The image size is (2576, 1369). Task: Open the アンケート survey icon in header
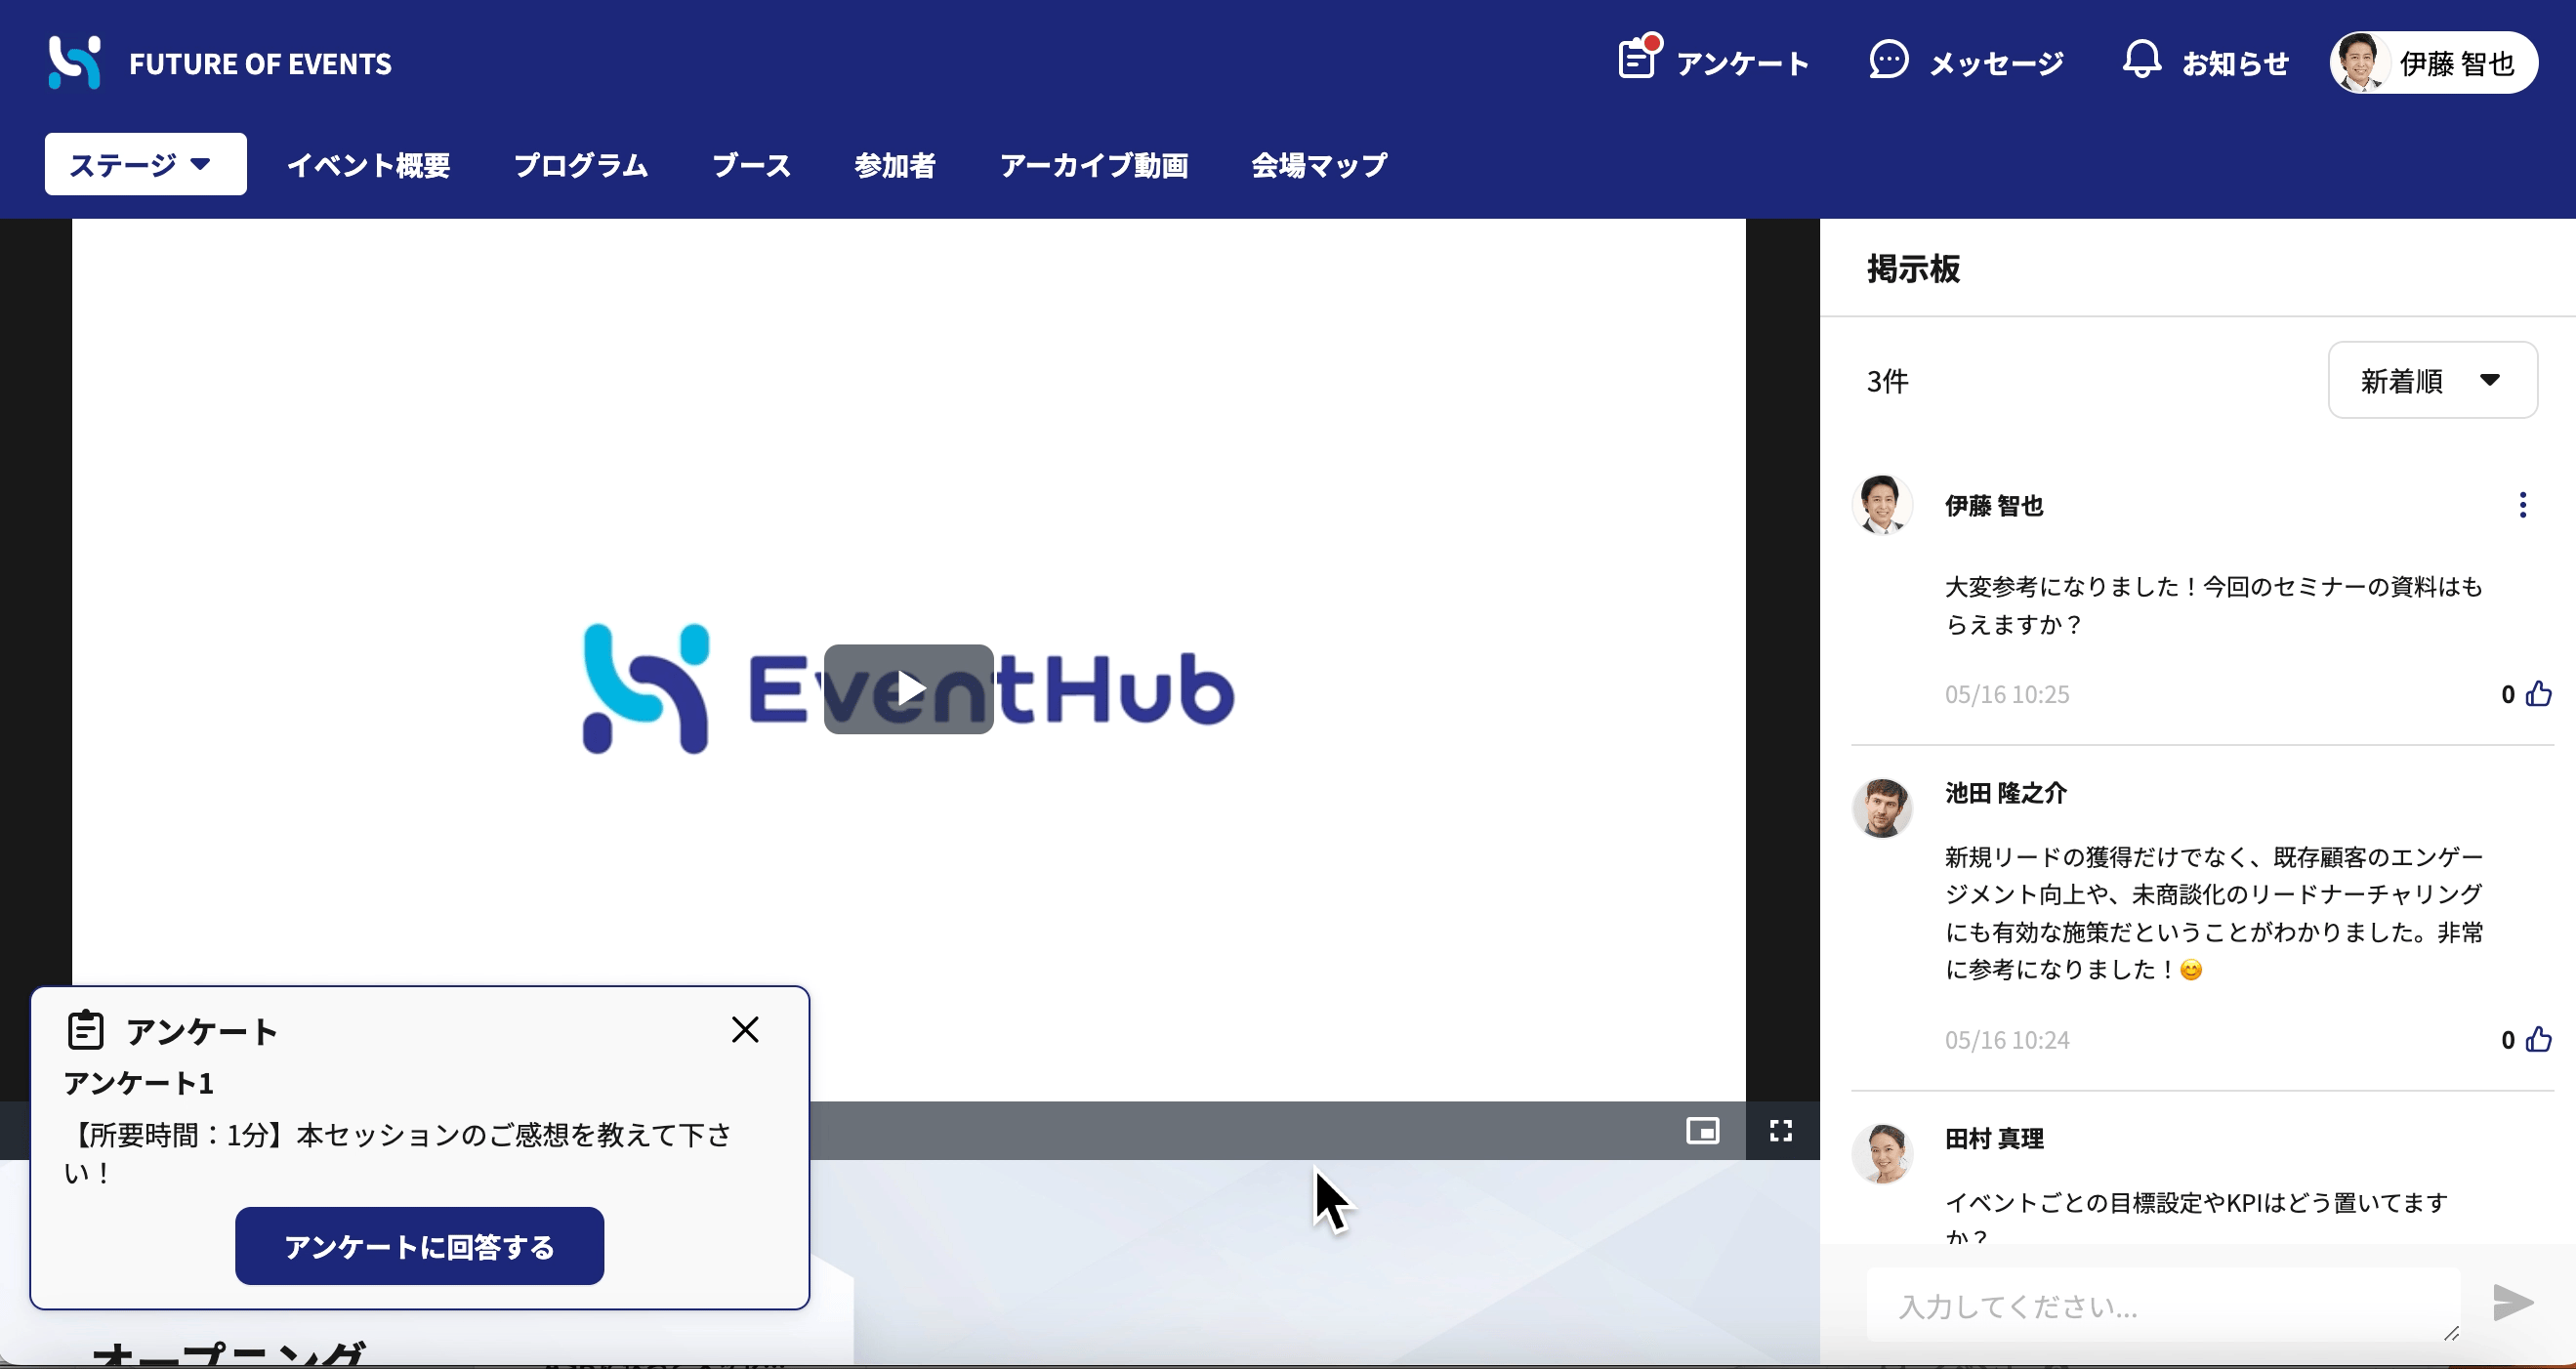pyautogui.click(x=1637, y=59)
